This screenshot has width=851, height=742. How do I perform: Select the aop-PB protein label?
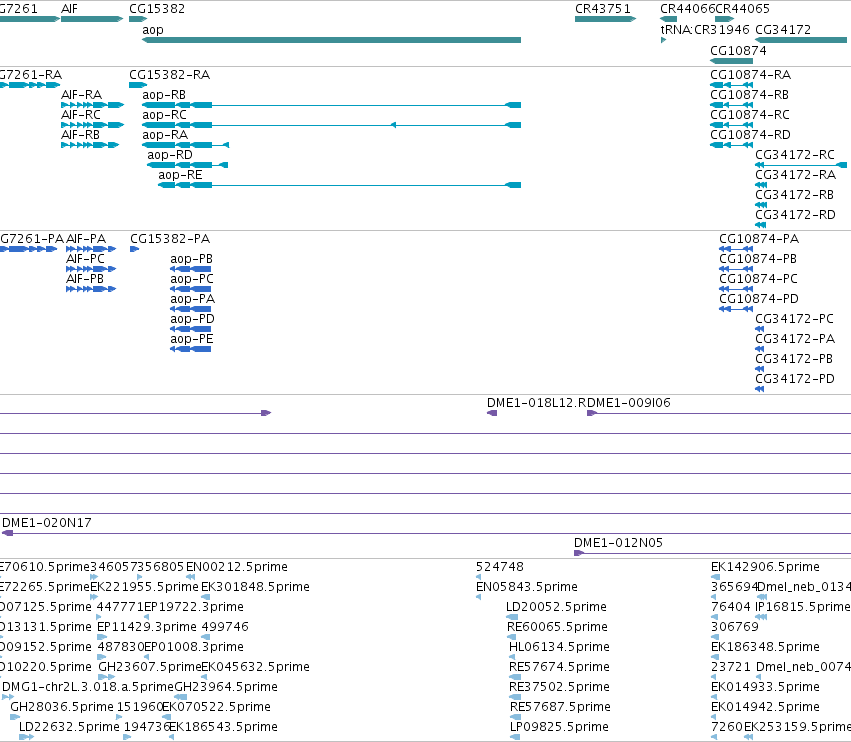[192, 259]
